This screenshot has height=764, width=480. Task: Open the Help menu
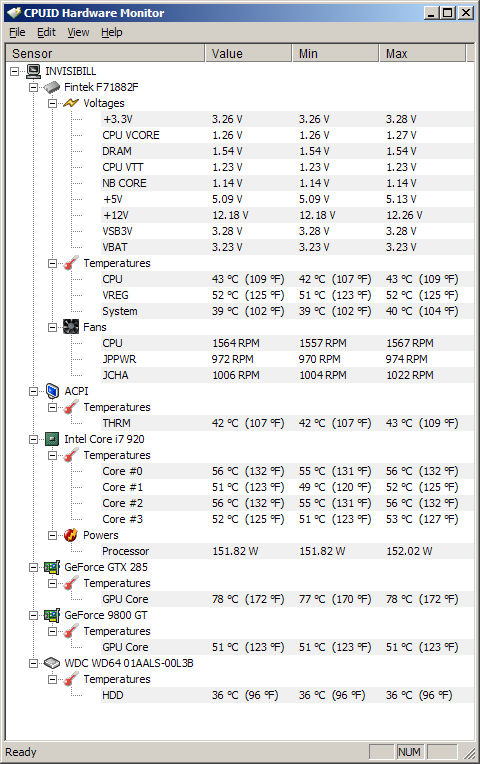click(x=112, y=32)
